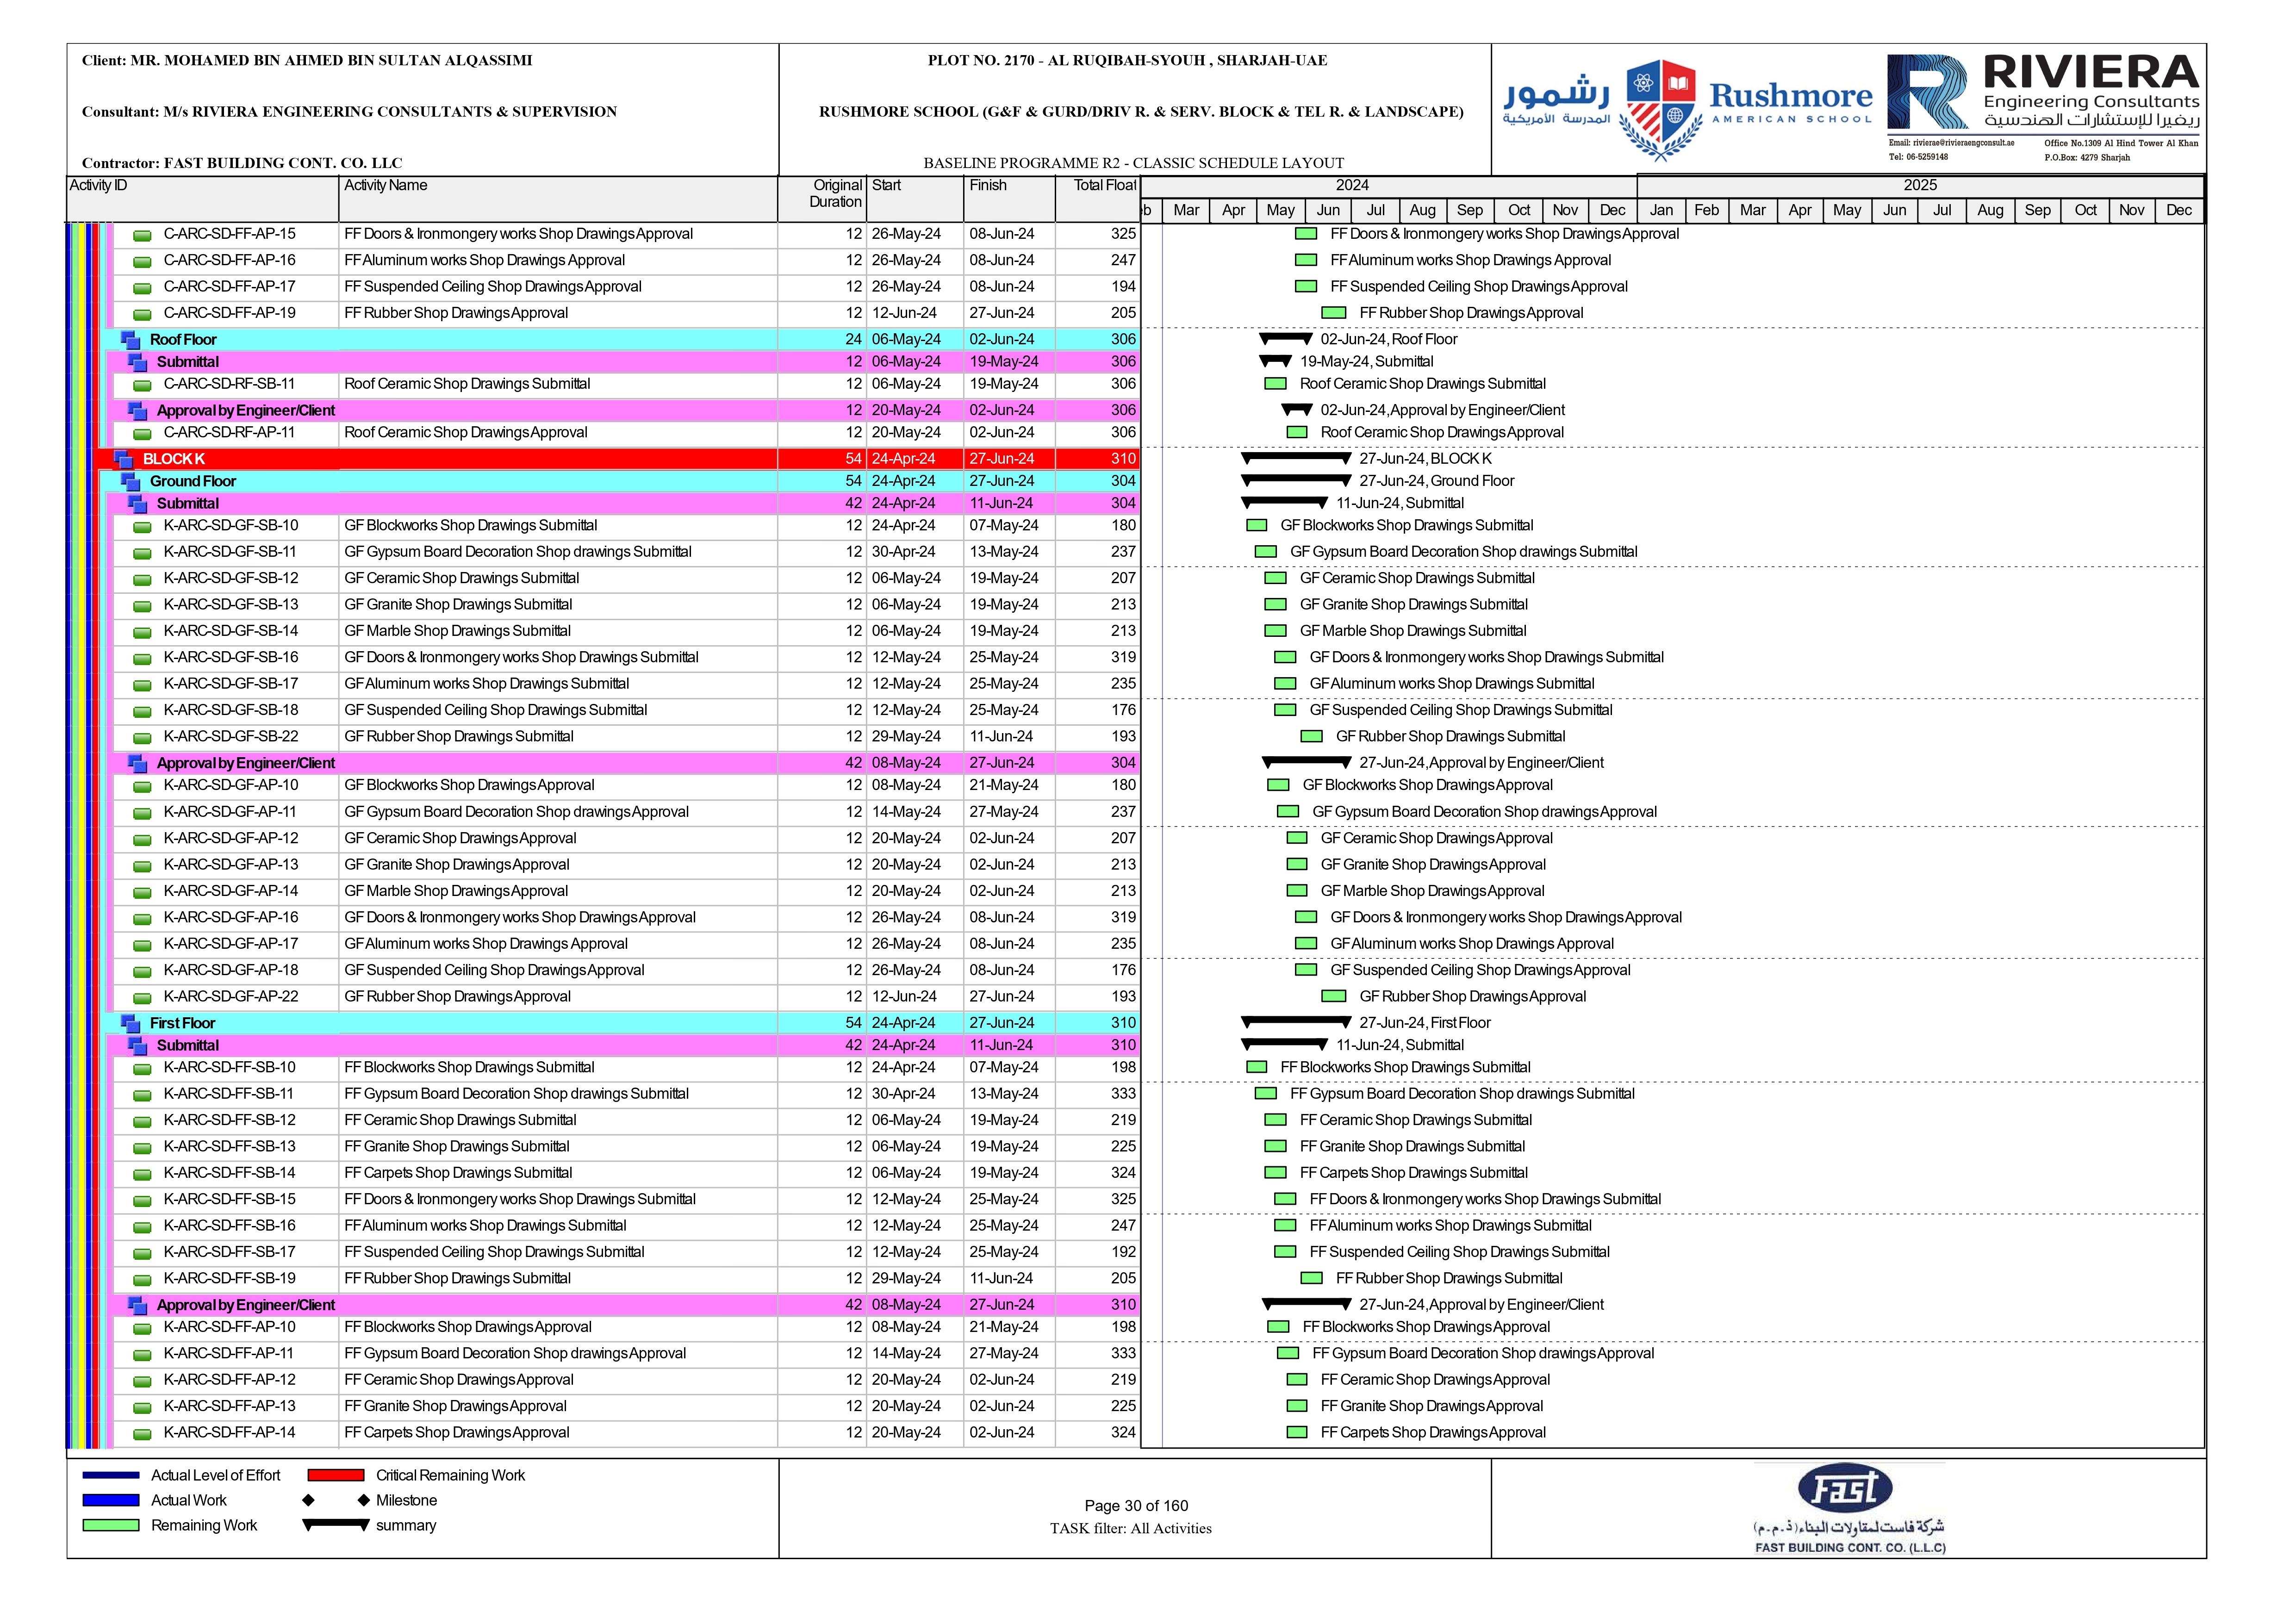Click the Original Duration column header

click(x=822, y=199)
